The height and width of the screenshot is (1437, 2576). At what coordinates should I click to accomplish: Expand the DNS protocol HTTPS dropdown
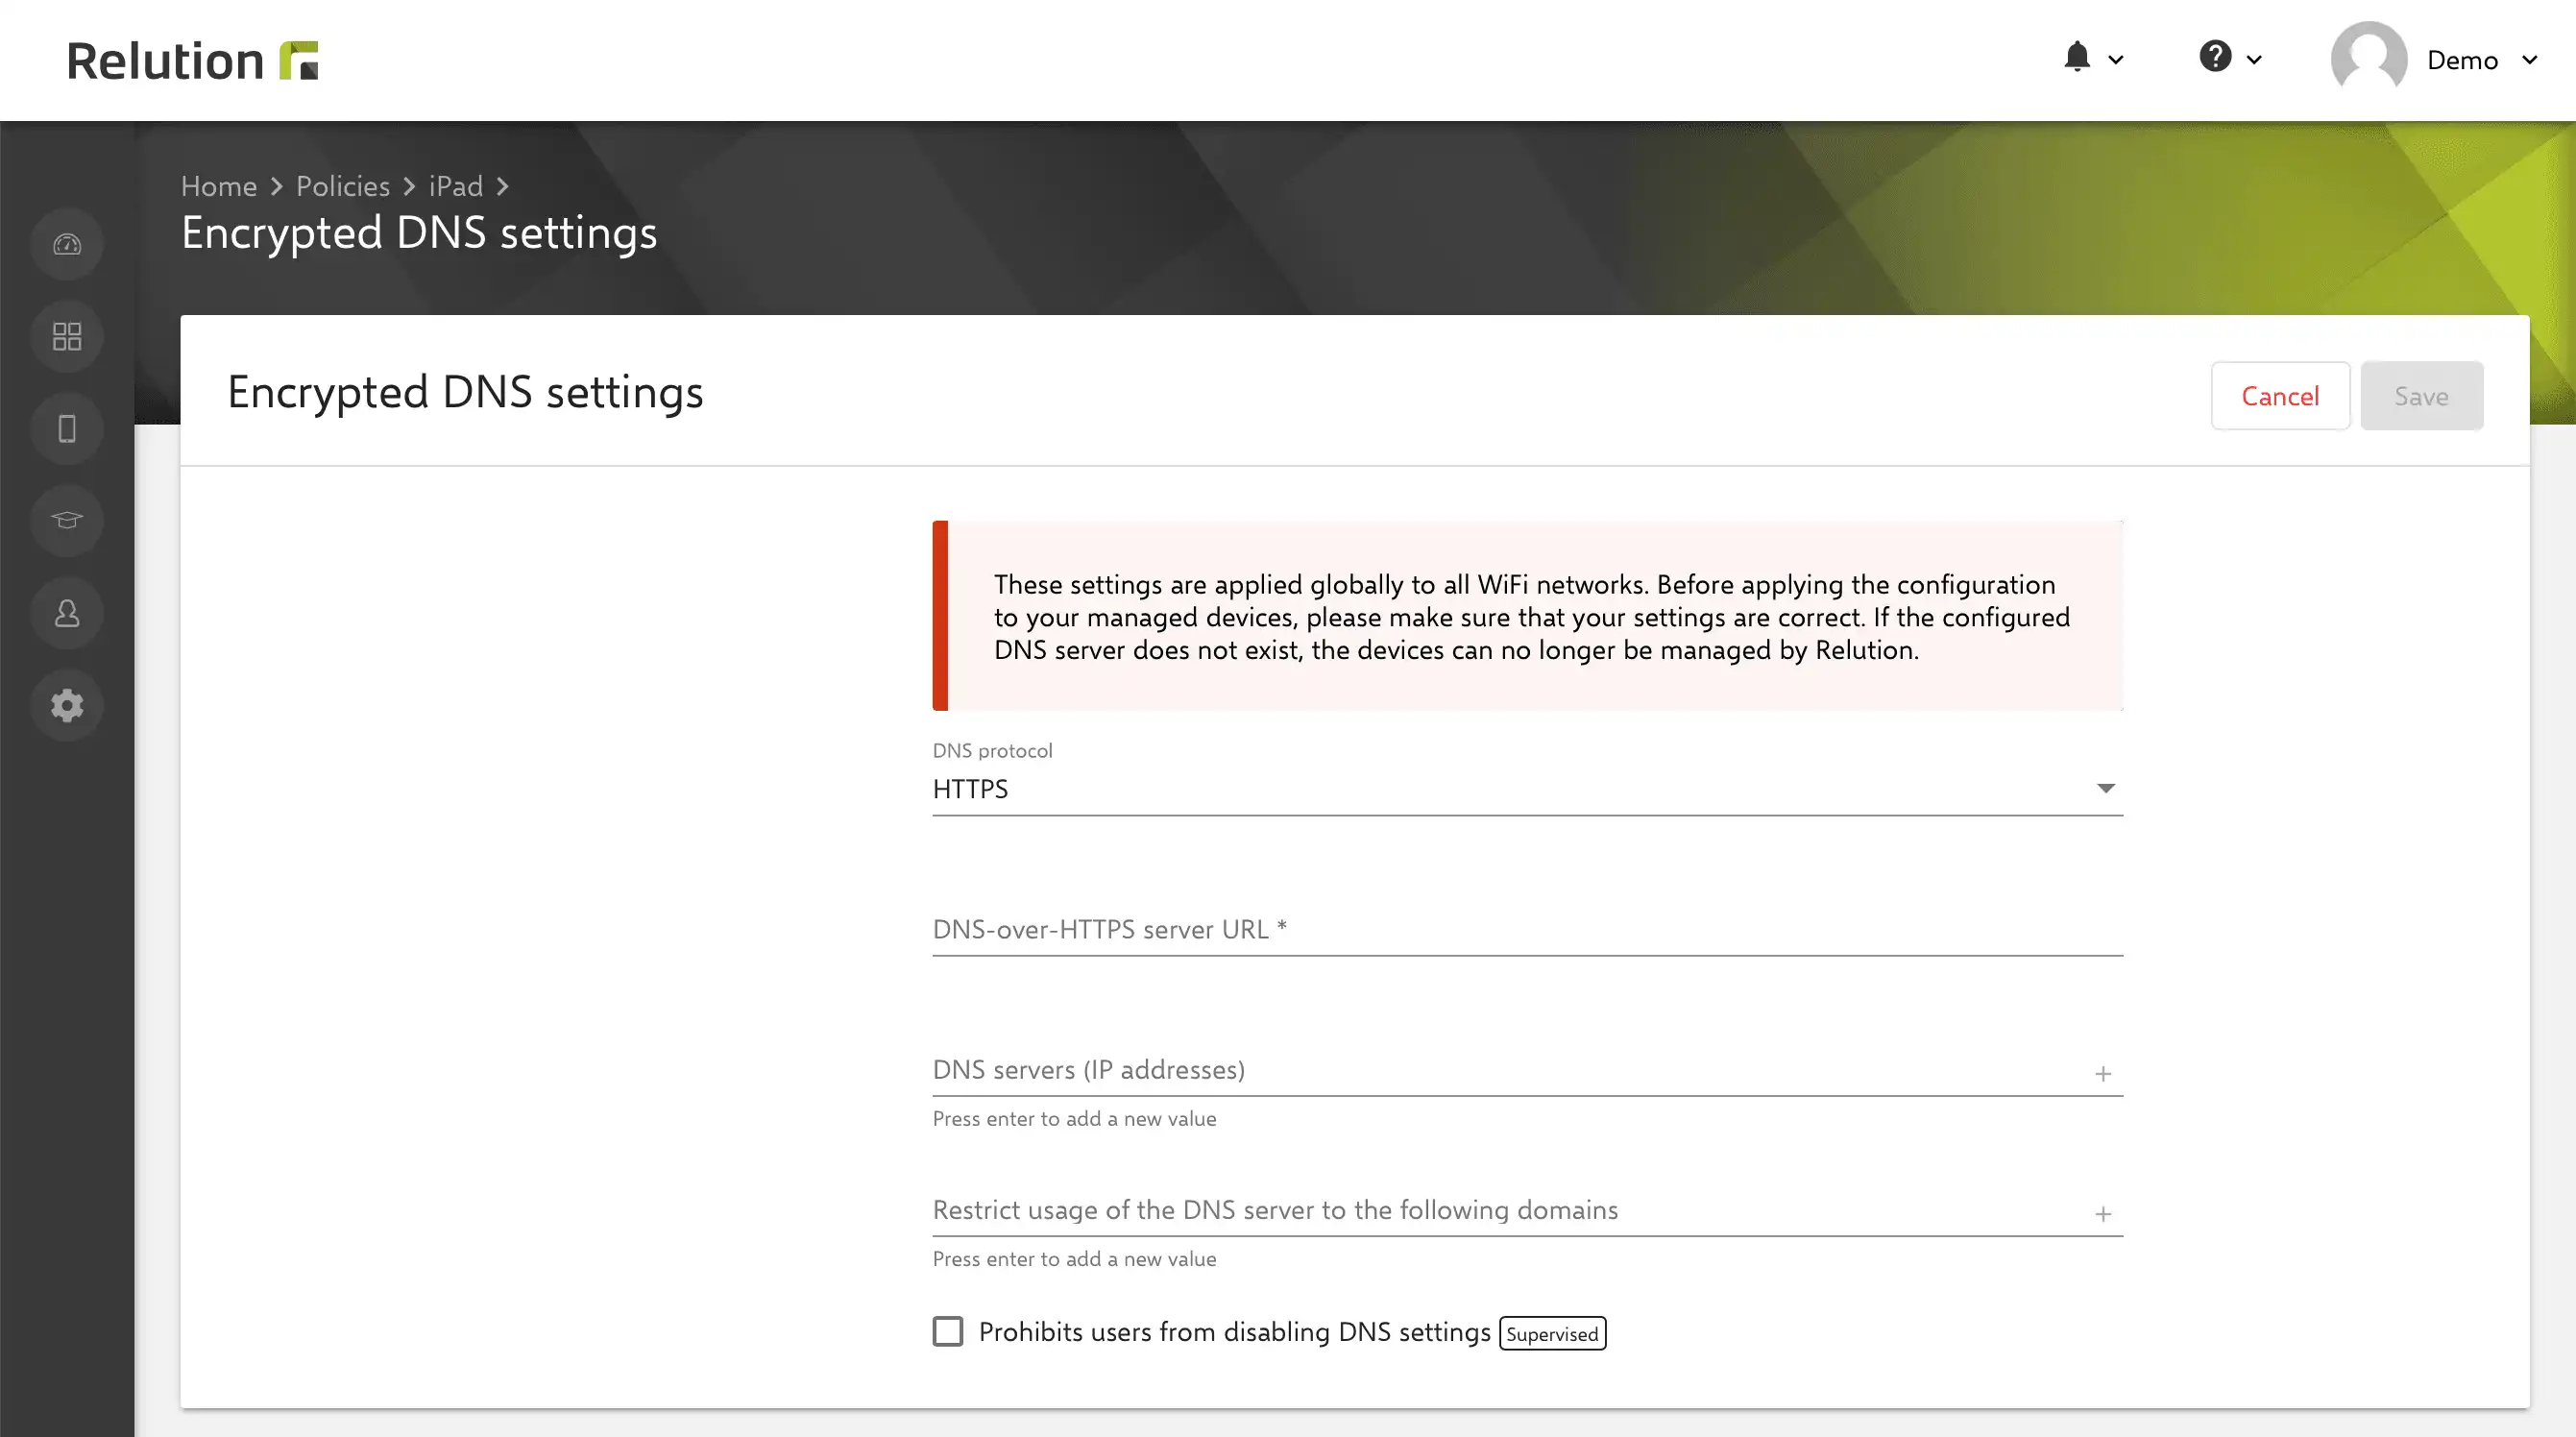[x=1527, y=789]
